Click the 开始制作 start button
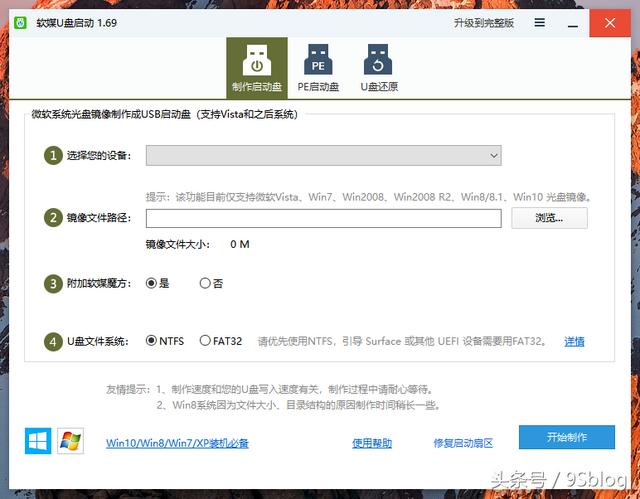The height and width of the screenshot is (499, 640). point(567,437)
